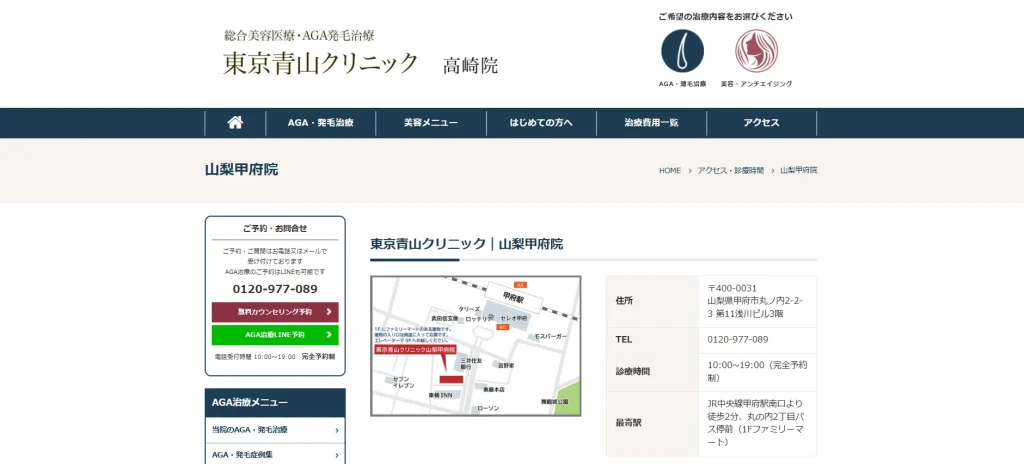Open 当院のAGA・発毛治療 sidebar link
The width and height of the screenshot is (1024, 464).
pyautogui.click(x=275, y=430)
